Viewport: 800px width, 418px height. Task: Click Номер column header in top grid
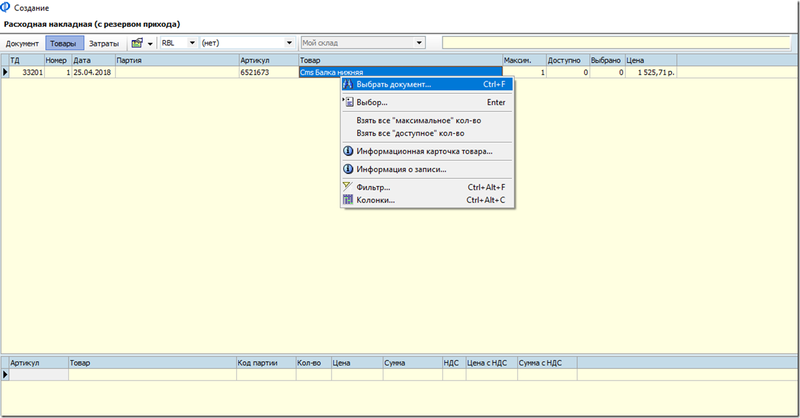point(58,60)
